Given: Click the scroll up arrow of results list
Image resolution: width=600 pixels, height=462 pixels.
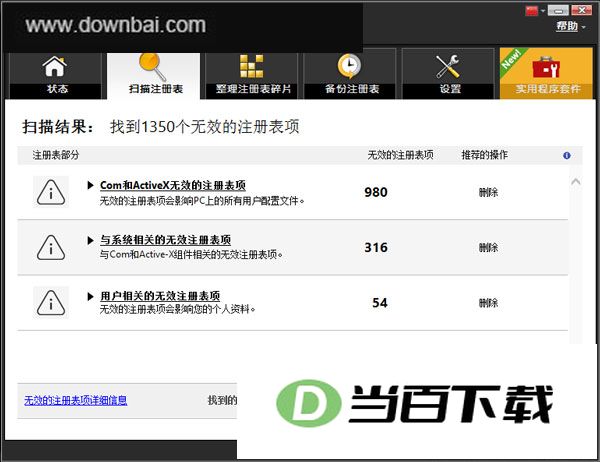Looking at the screenshot, I should [576, 181].
